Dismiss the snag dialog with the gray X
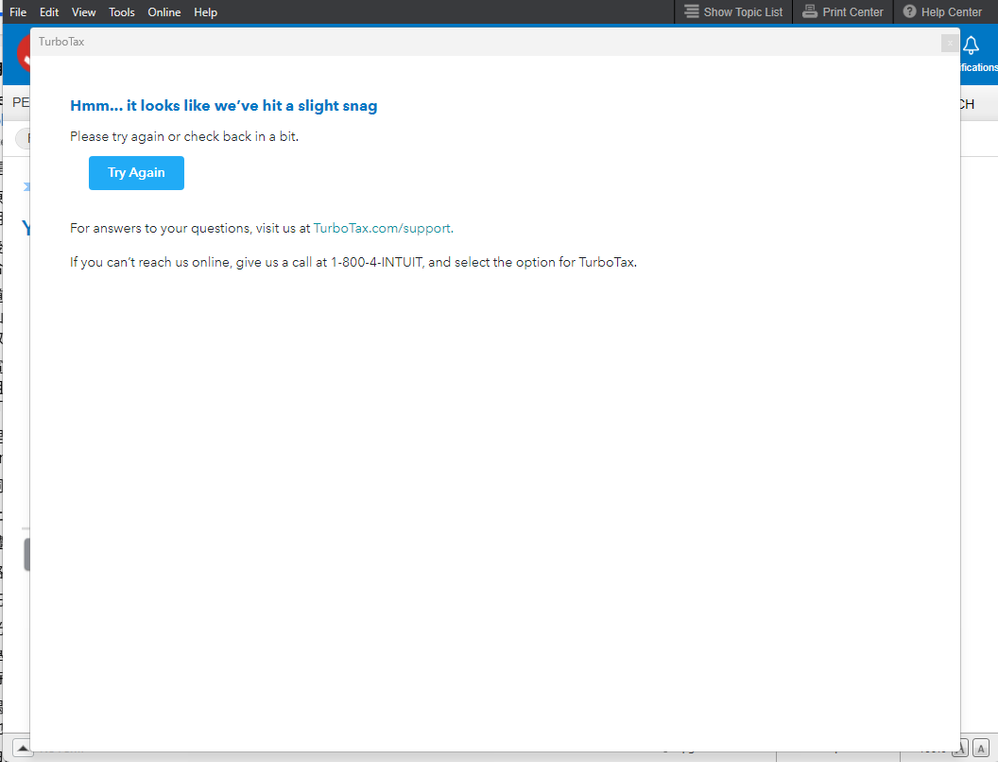This screenshot has width=998, height=762. tap(950, 43)
